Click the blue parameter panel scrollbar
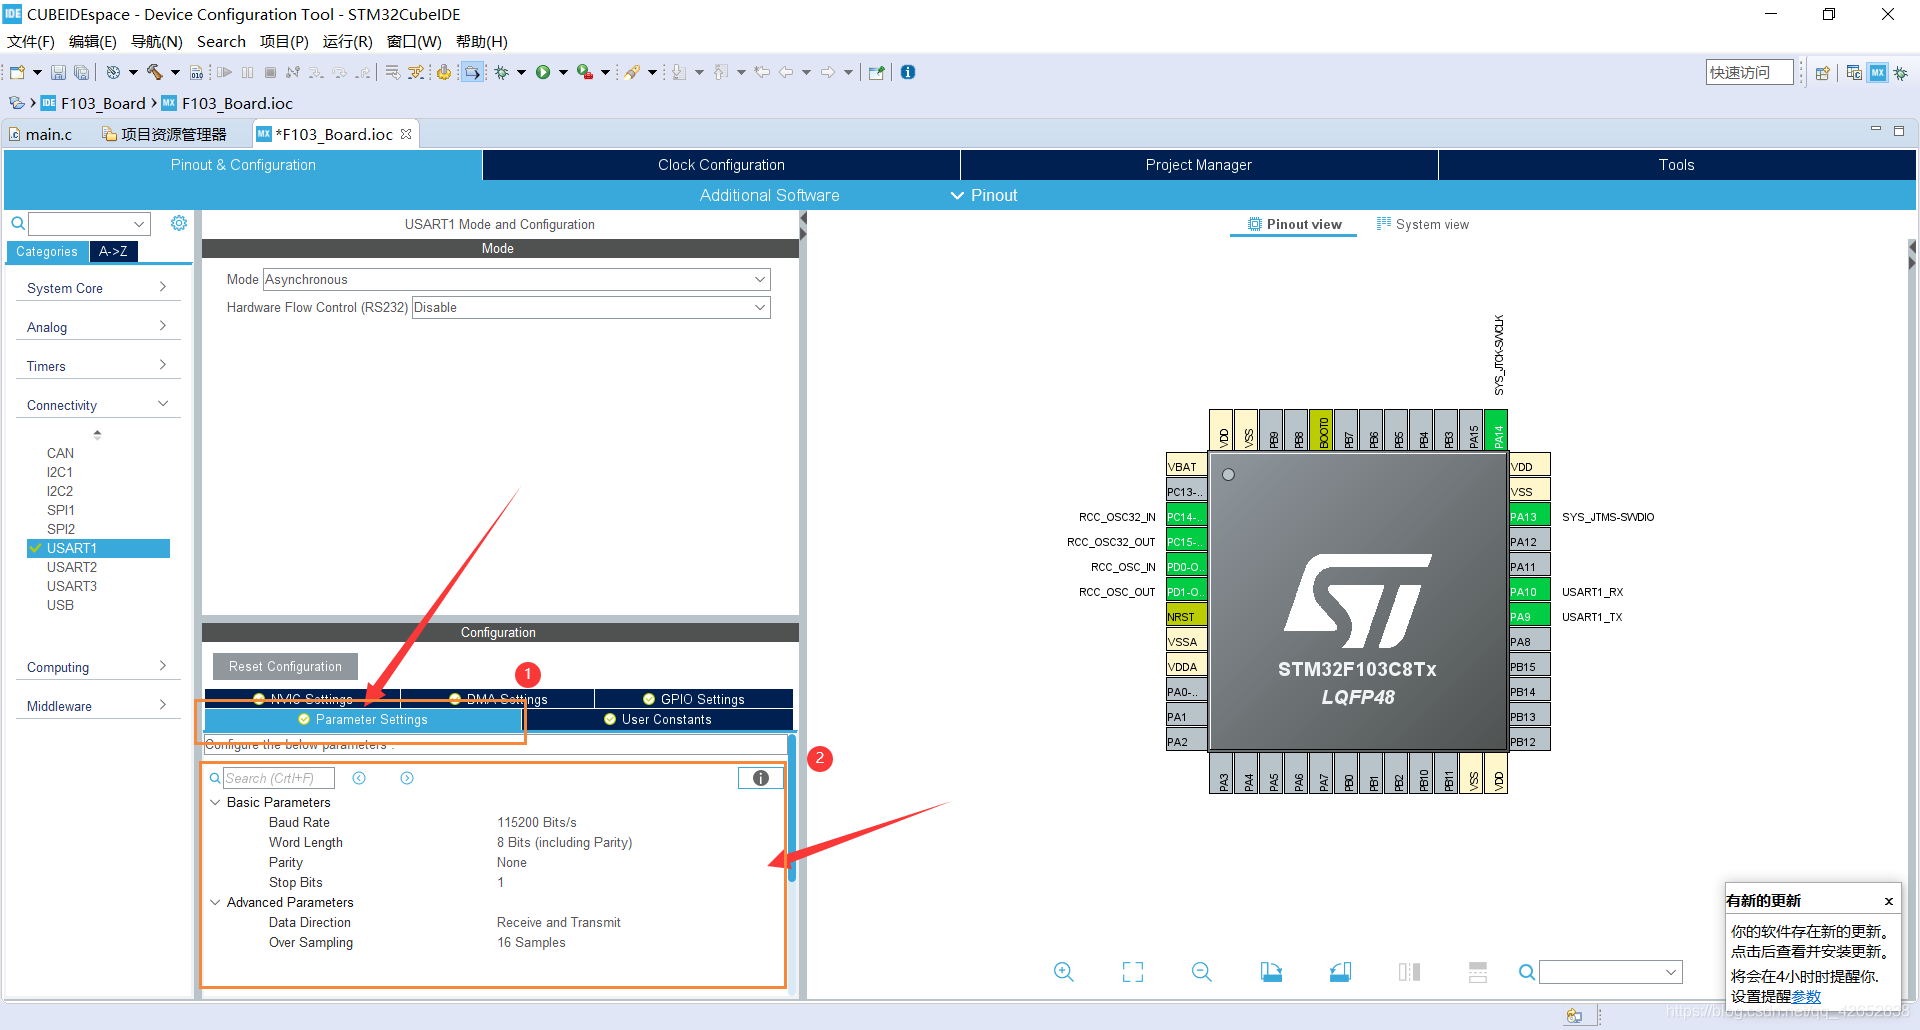The height and width of the screenshot is (1030, 1920). [792, 810]
